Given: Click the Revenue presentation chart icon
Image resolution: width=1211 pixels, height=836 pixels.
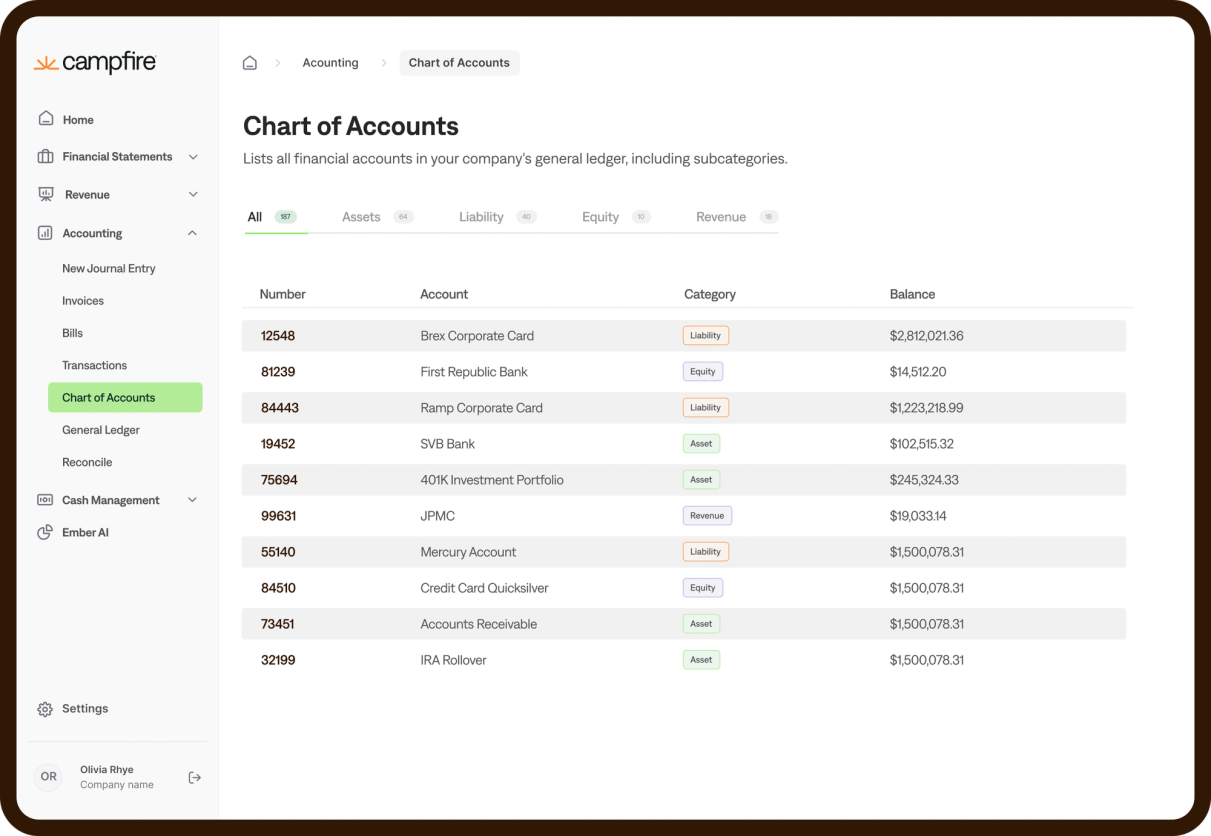Looking at the screenshot, I should pyautogui.click(x=46, y=194).
